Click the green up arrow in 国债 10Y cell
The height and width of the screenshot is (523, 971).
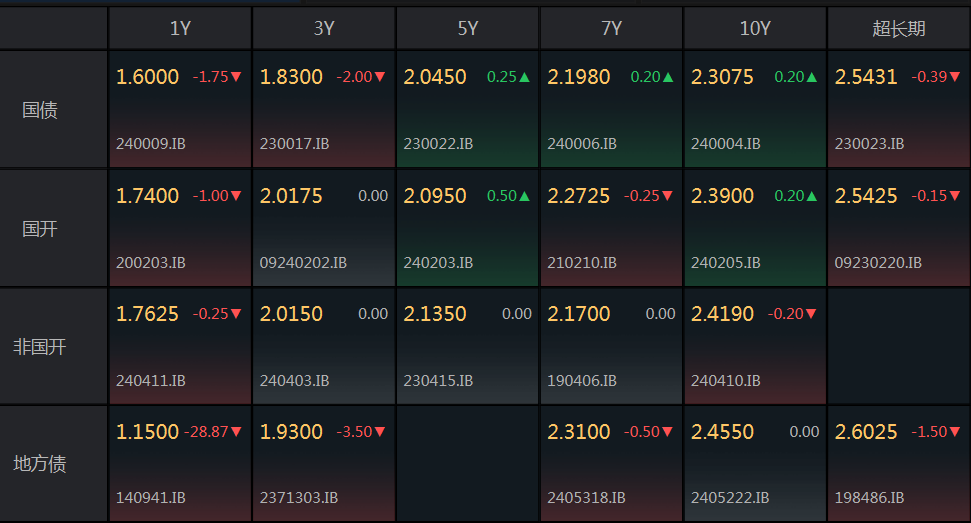(812, 78)
